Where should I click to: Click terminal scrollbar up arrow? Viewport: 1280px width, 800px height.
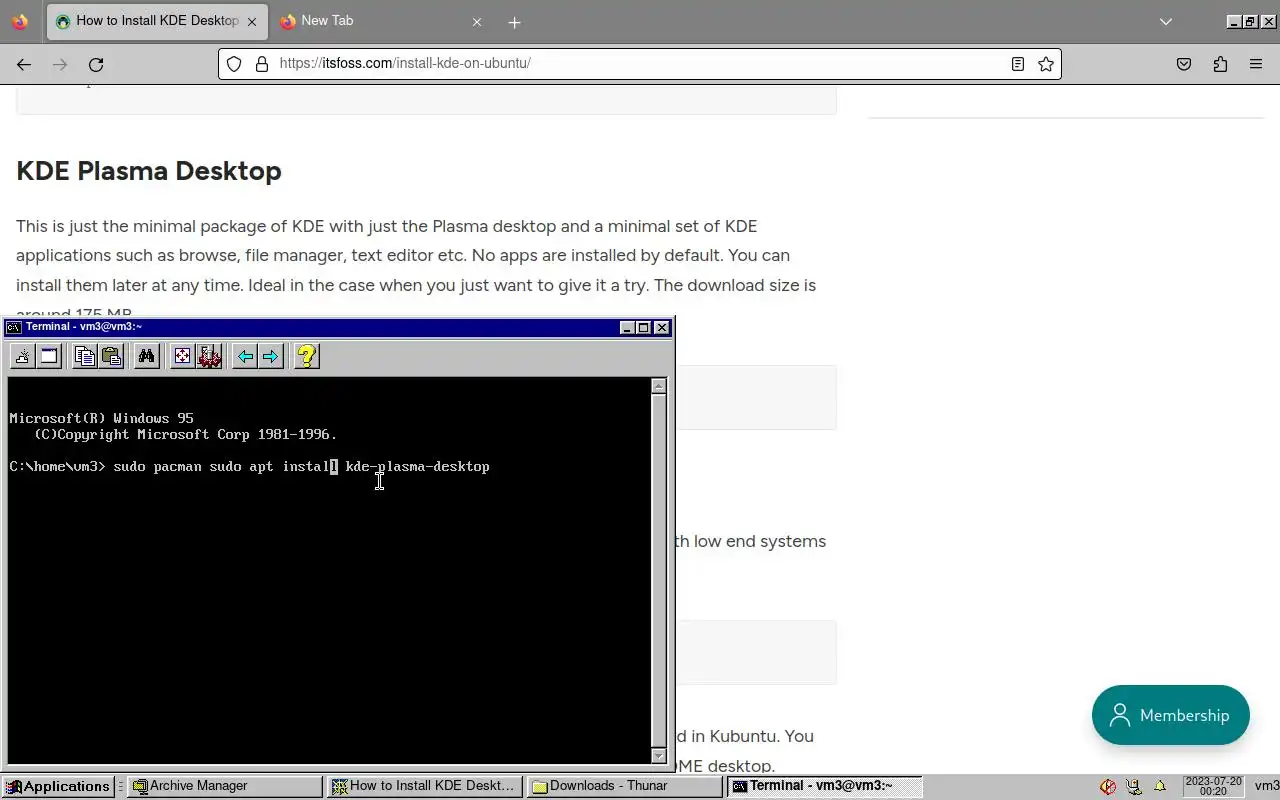point(658,386)
